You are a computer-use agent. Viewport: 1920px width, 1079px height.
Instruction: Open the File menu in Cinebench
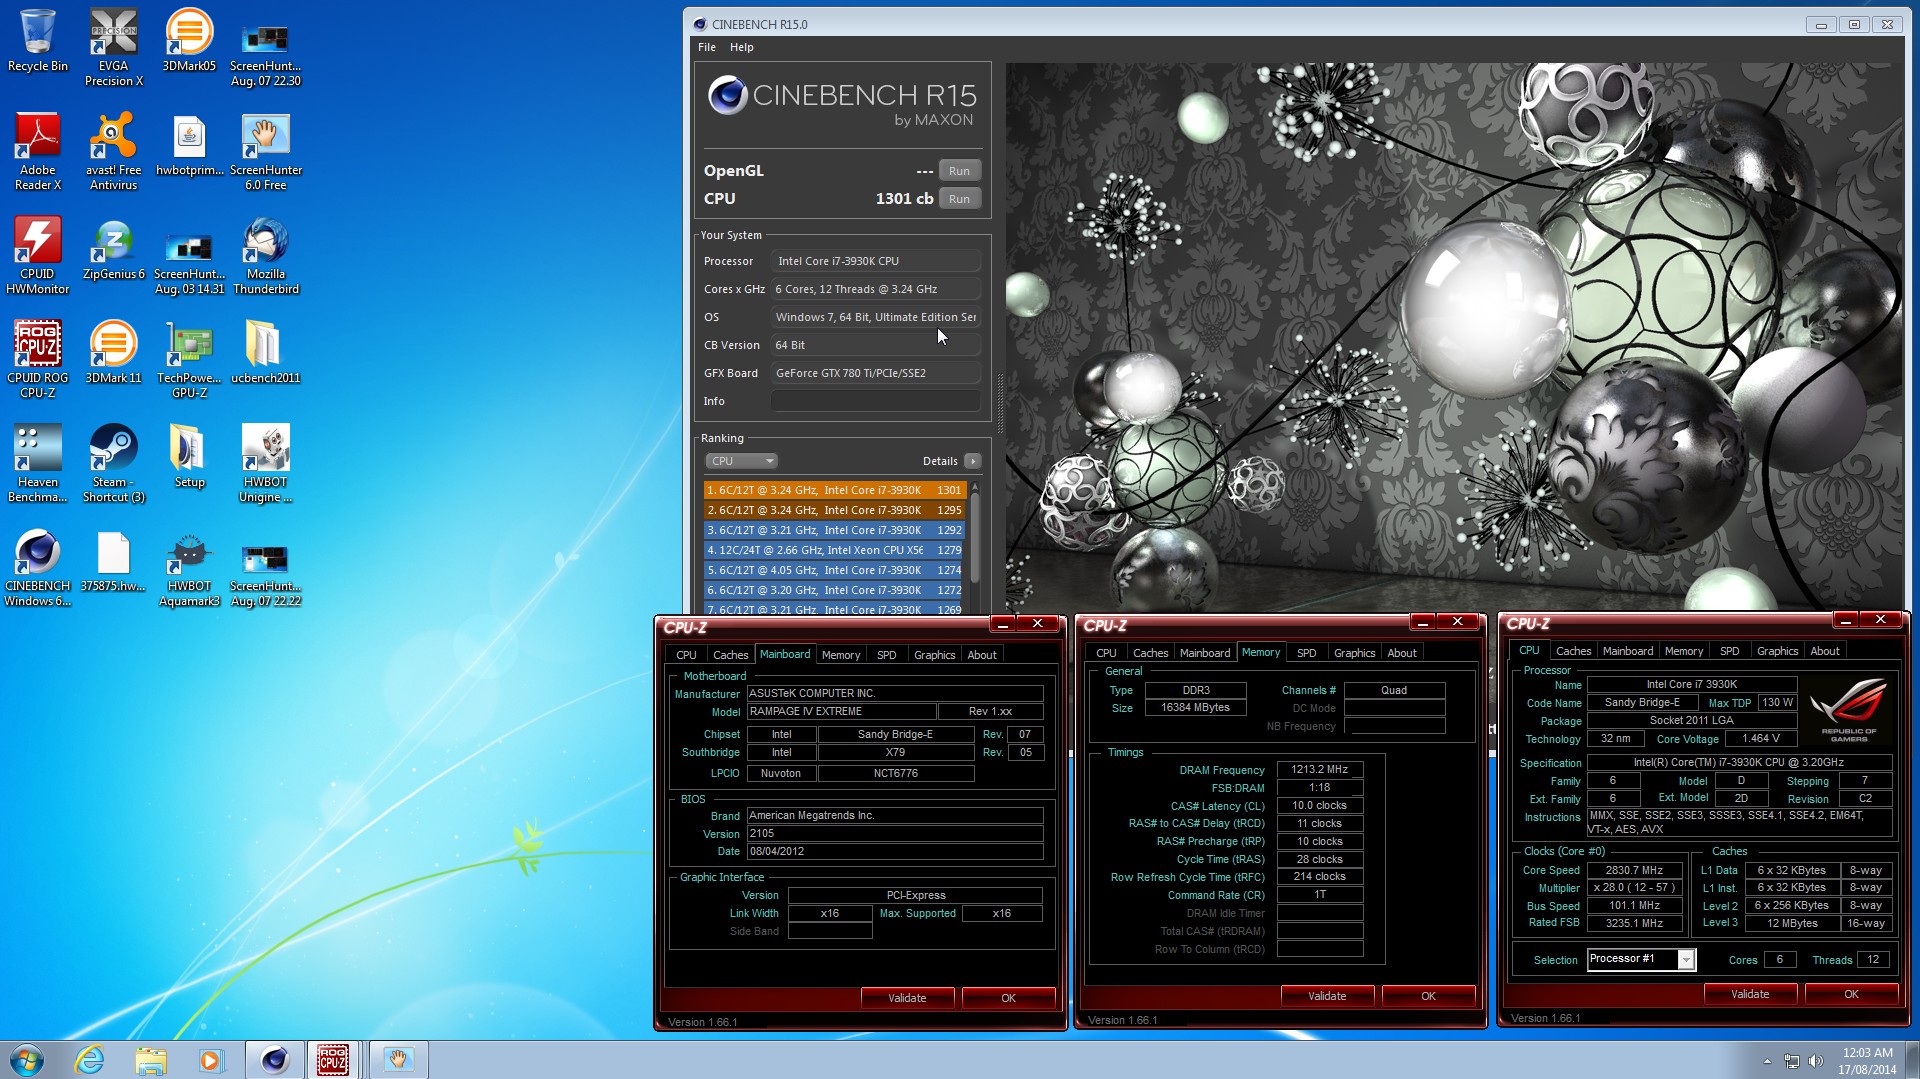[707, 47]
